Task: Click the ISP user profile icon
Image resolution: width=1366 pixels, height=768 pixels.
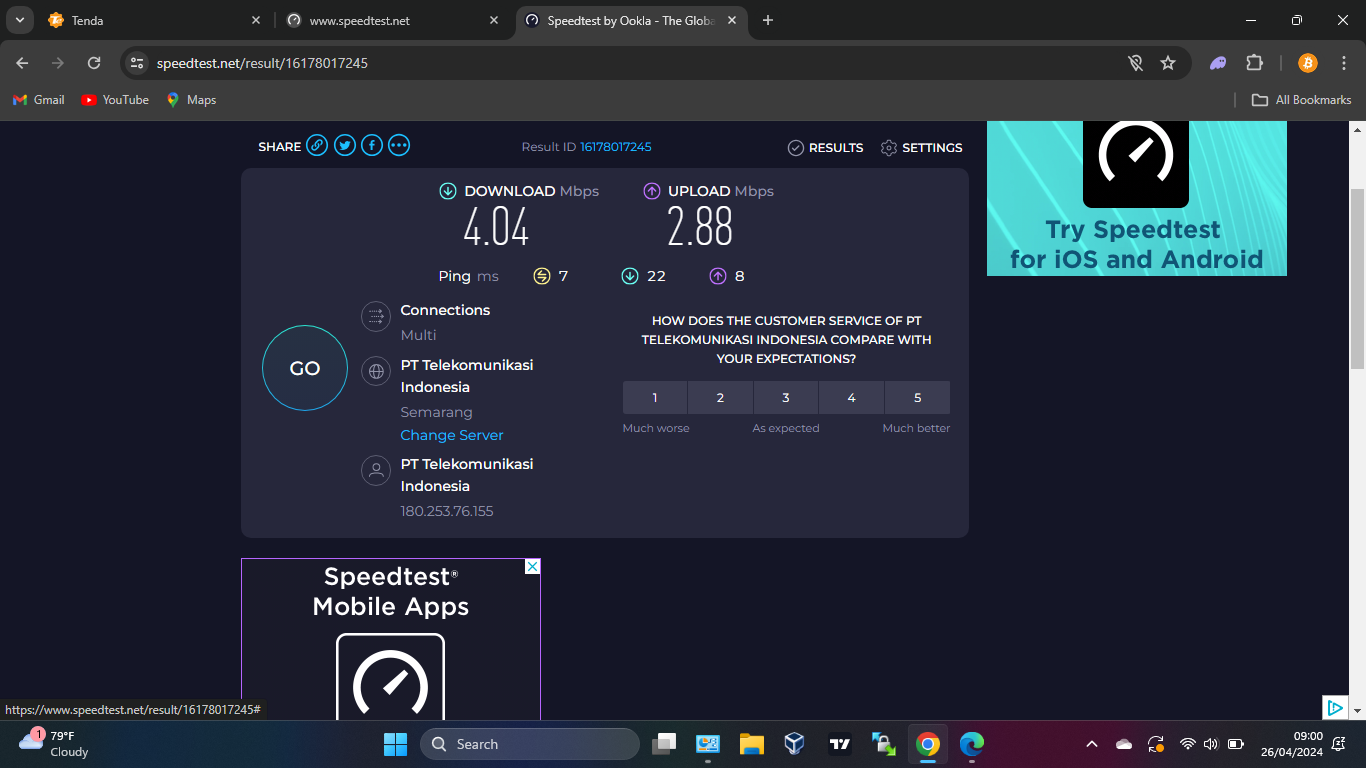Action: click(376, 470)
